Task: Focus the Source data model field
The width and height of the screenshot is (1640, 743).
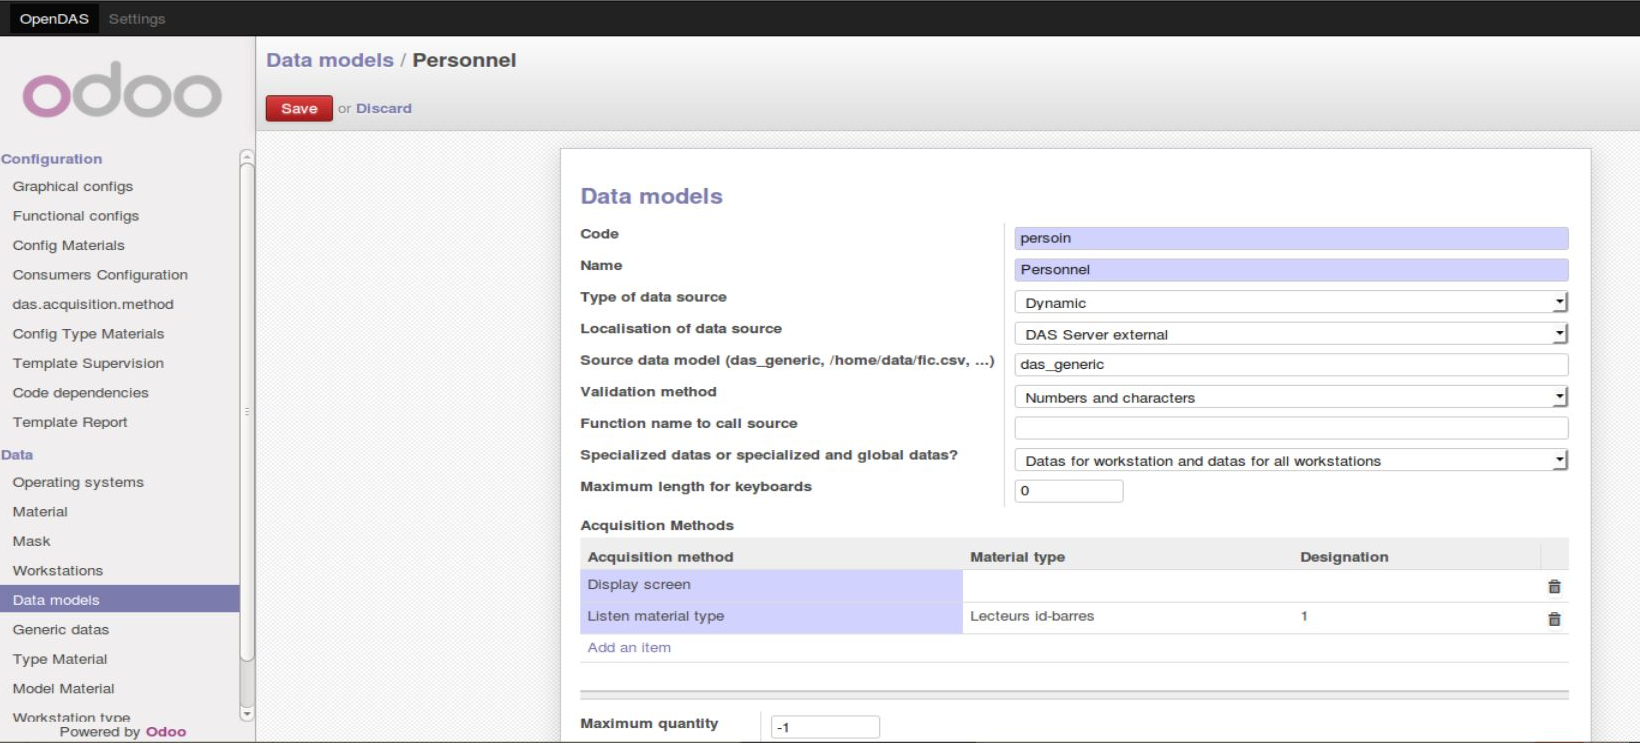Action: (x=1291, y=365)
